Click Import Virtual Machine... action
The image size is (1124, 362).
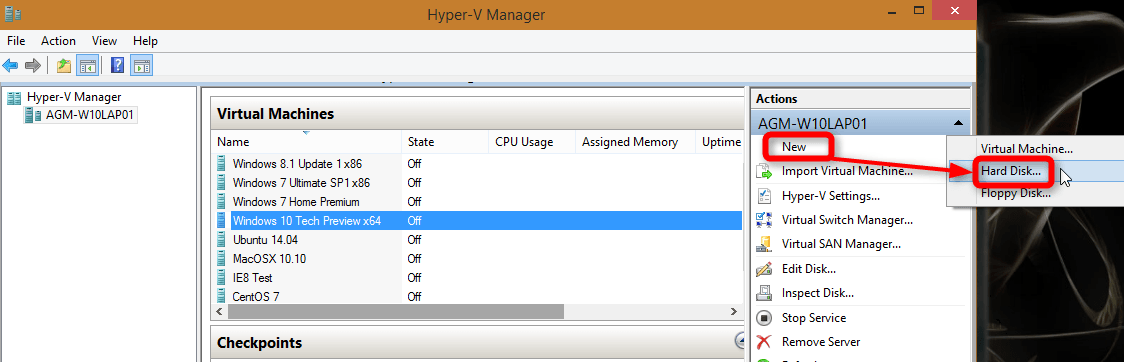[847, 171]
